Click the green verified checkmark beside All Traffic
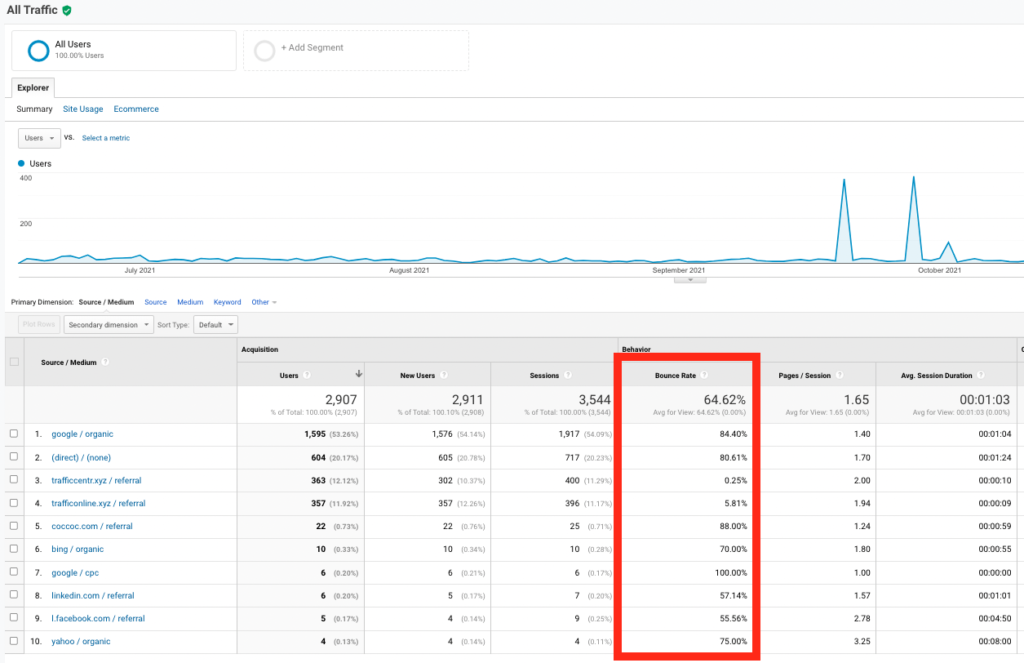Screen dimensions: 1024x663 pyautogui.click(x=66, y=8)
